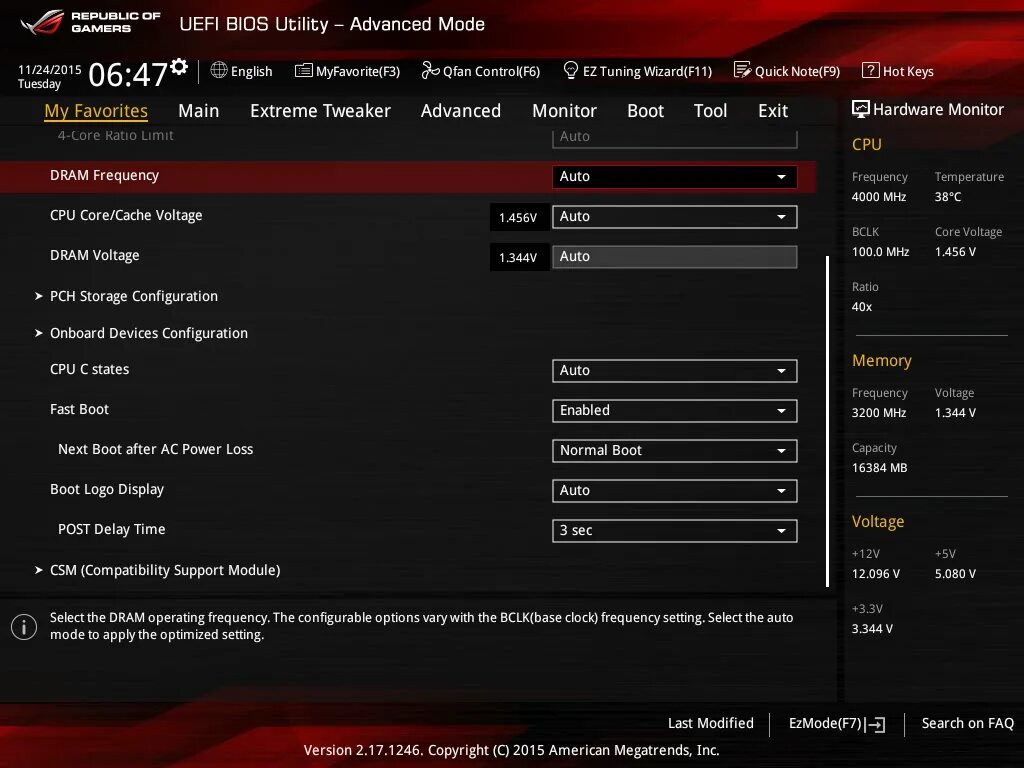Click the Hot Keys question icon

870,70
